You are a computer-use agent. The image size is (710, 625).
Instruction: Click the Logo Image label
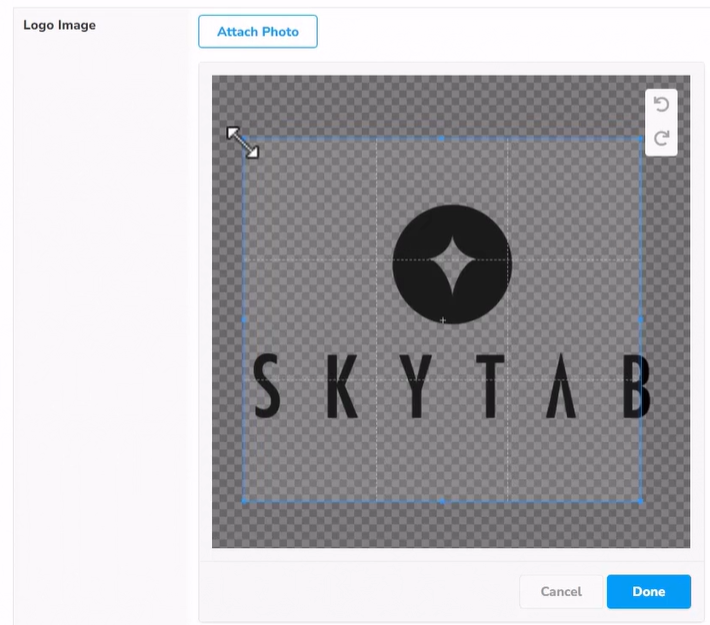tap(59, 25)
